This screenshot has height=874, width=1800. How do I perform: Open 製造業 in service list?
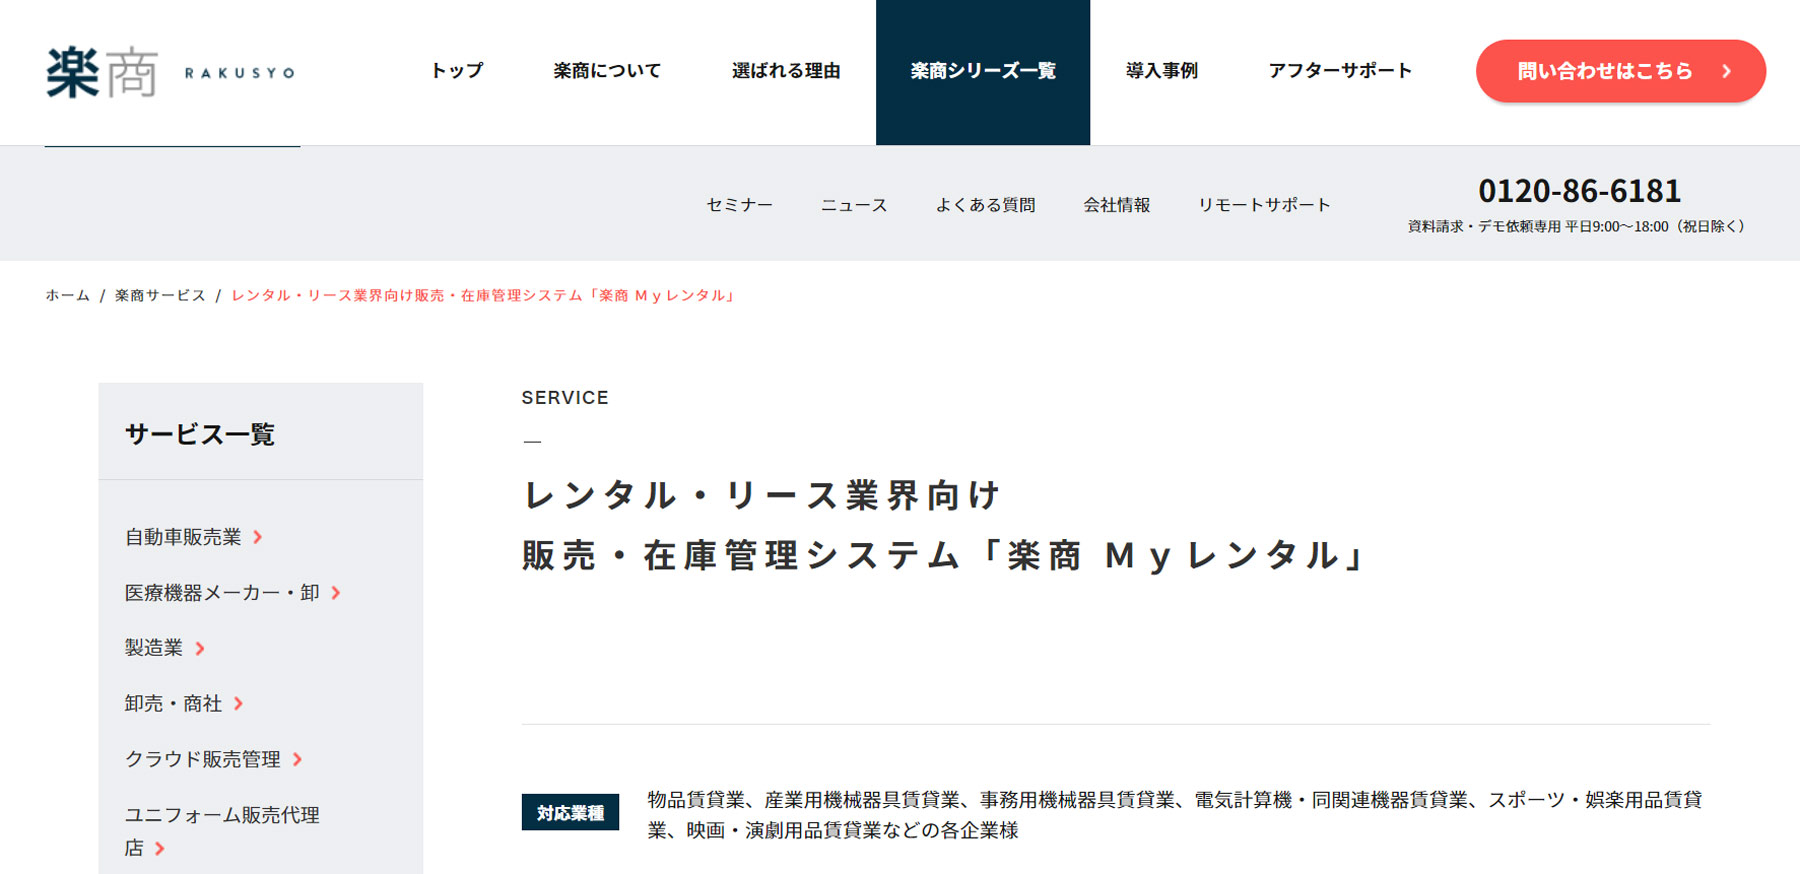(x=154, y=648)
